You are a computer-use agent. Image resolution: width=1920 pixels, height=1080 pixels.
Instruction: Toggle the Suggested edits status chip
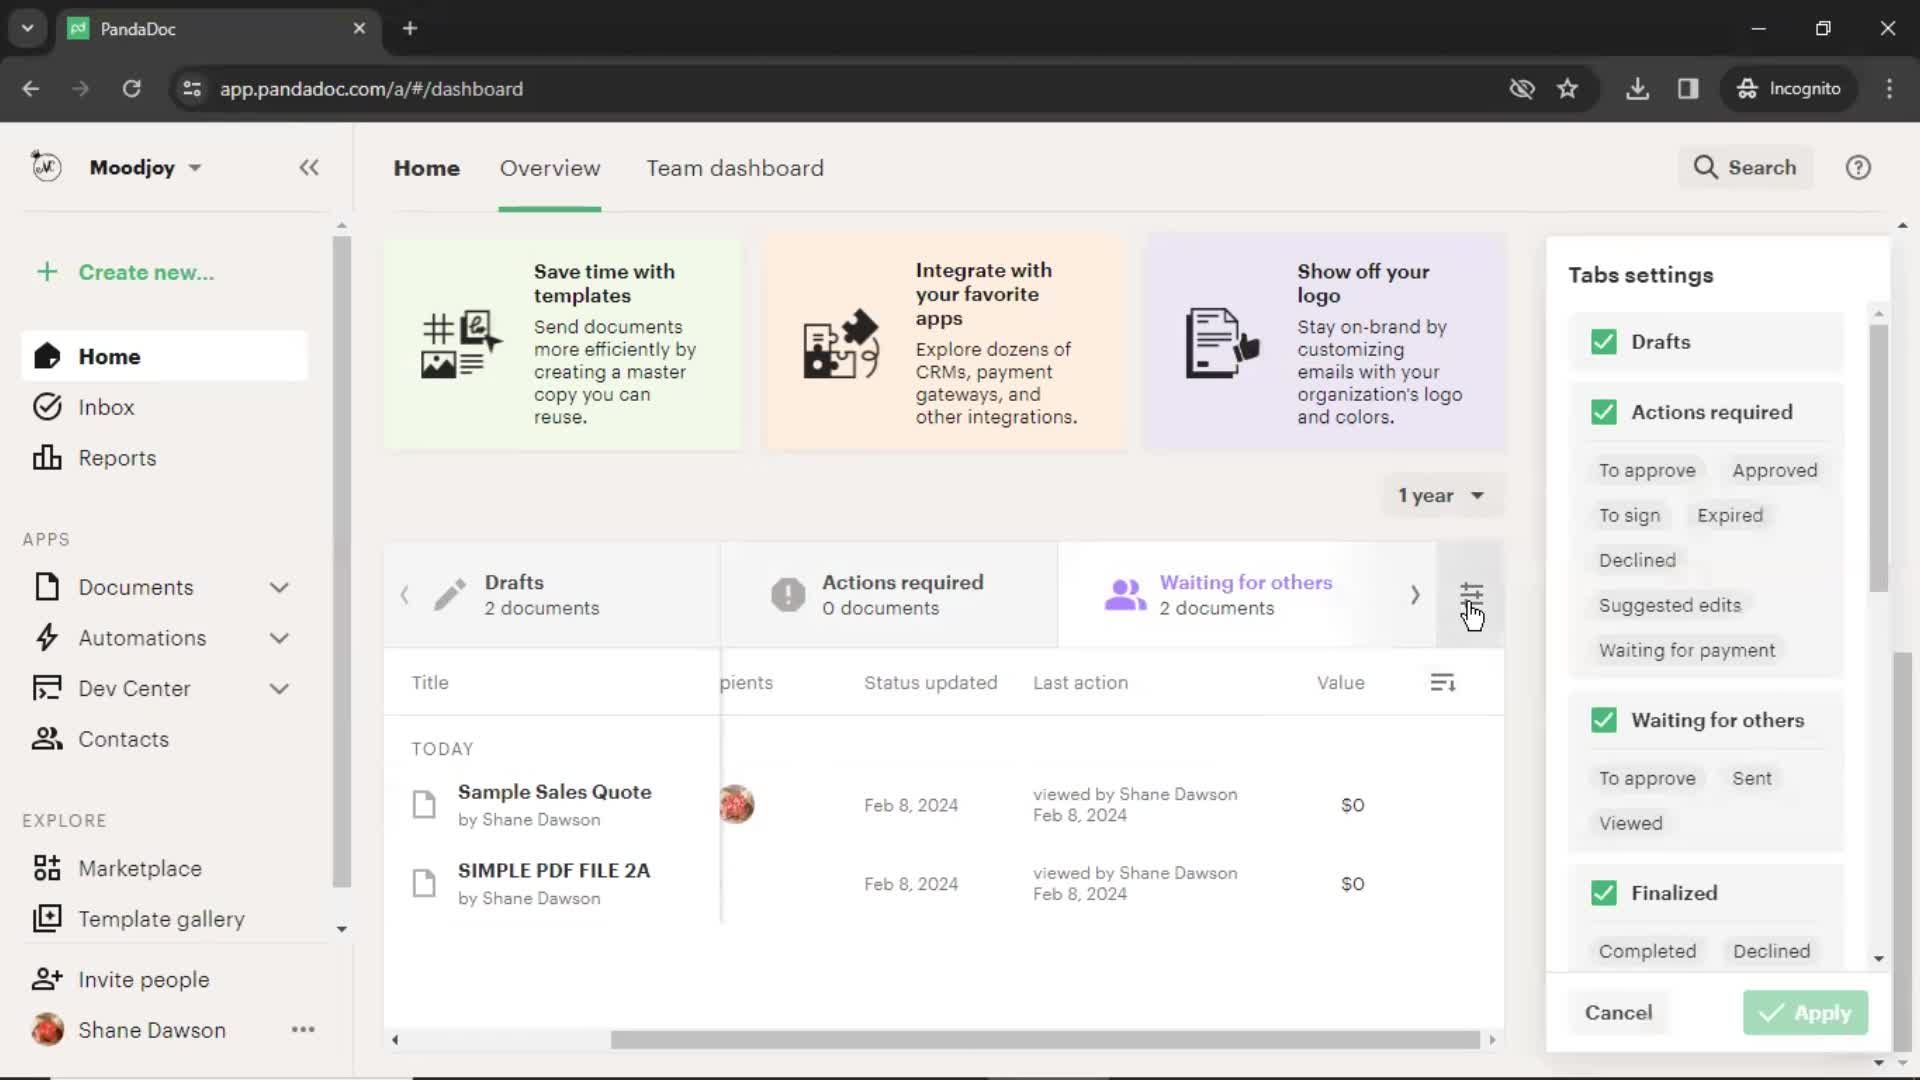pos(1670,605)
